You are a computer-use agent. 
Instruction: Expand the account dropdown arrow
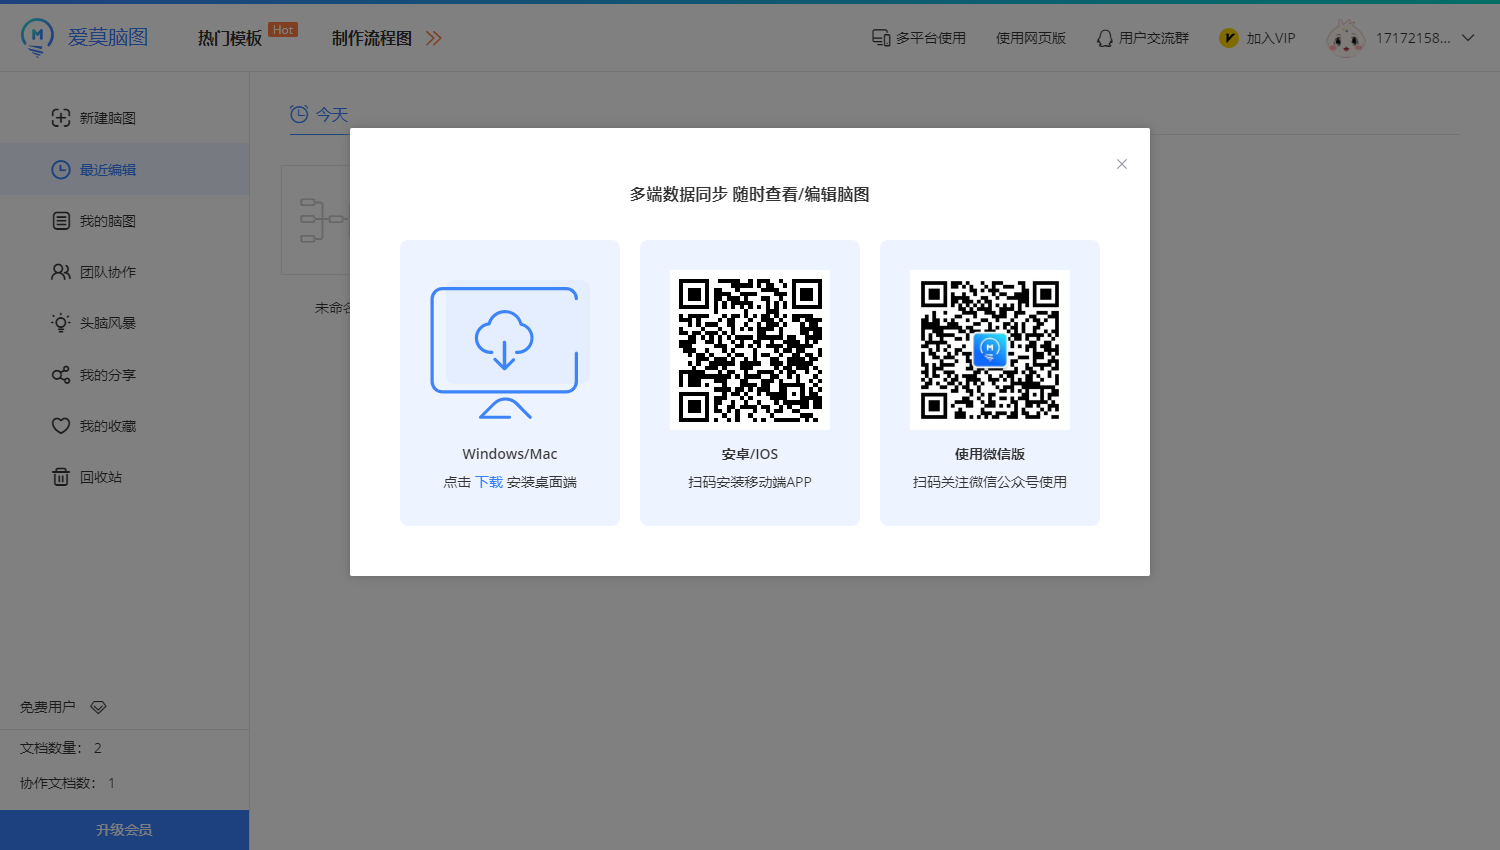pyautogui.click(x=1468, y=38)
